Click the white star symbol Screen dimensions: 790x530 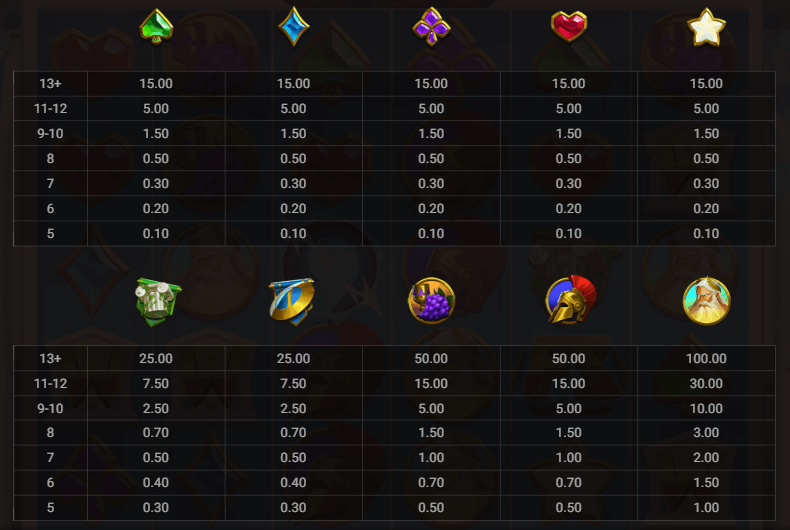click(x=706, y=27)
